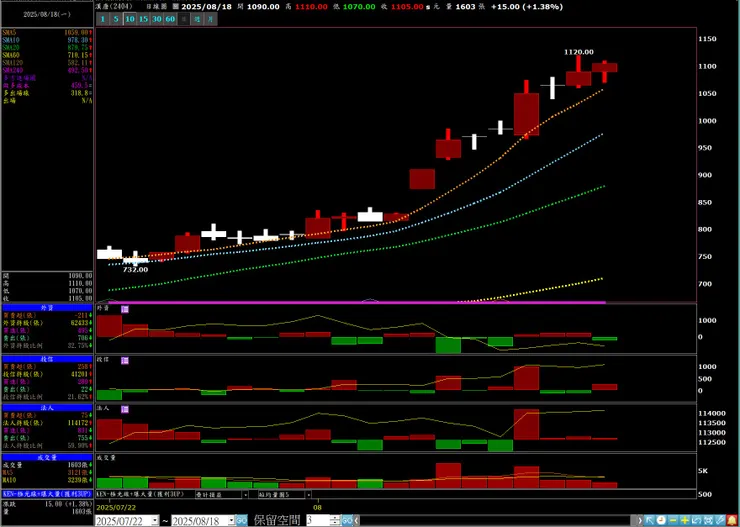Open the start date 2025/07/22 dropdown
Viewport: 740px width, 527px height.
tap(155, 520)
